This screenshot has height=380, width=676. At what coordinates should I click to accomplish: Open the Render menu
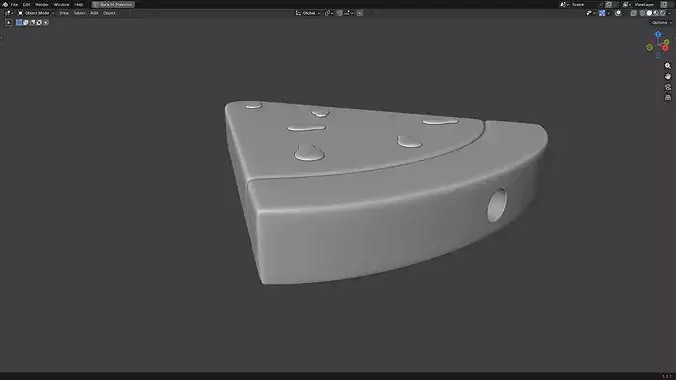pos(41,4)
